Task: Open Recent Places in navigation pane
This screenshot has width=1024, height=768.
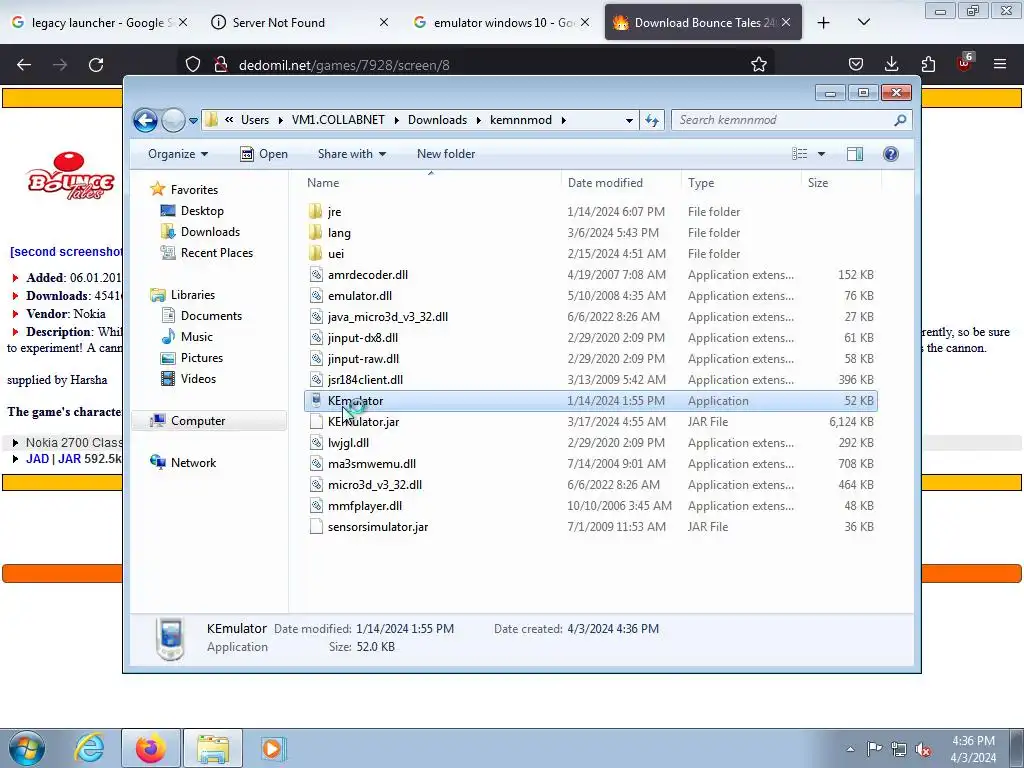Action: click(216, 253)
